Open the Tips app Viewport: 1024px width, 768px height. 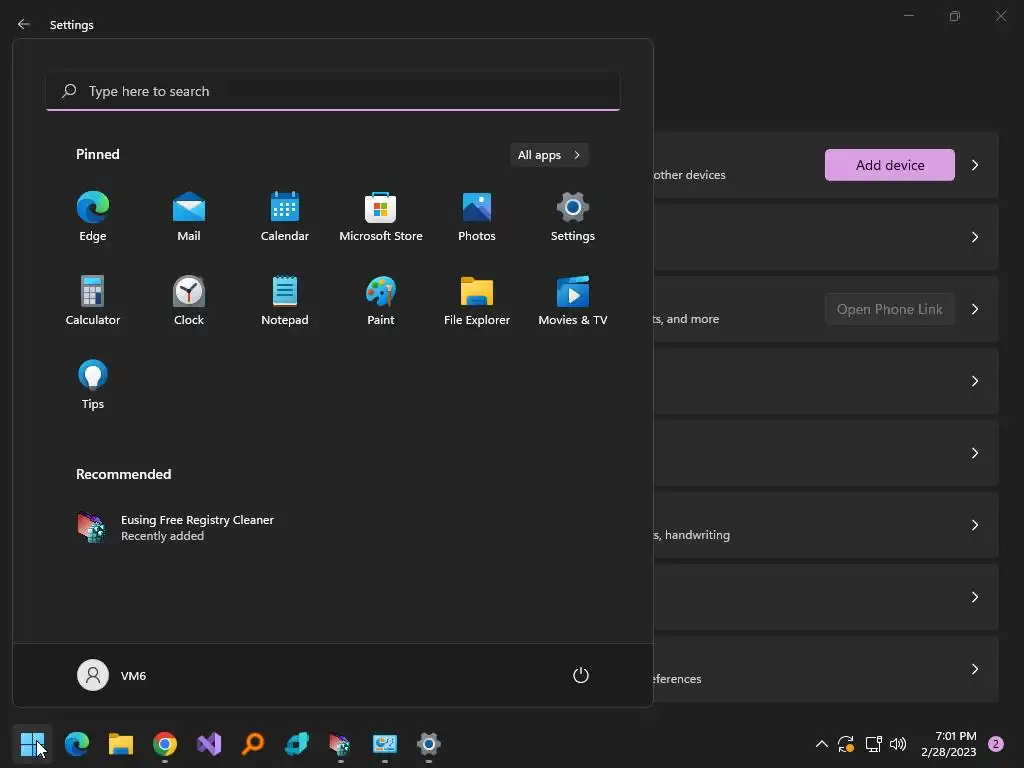click(x=93, y=385)
